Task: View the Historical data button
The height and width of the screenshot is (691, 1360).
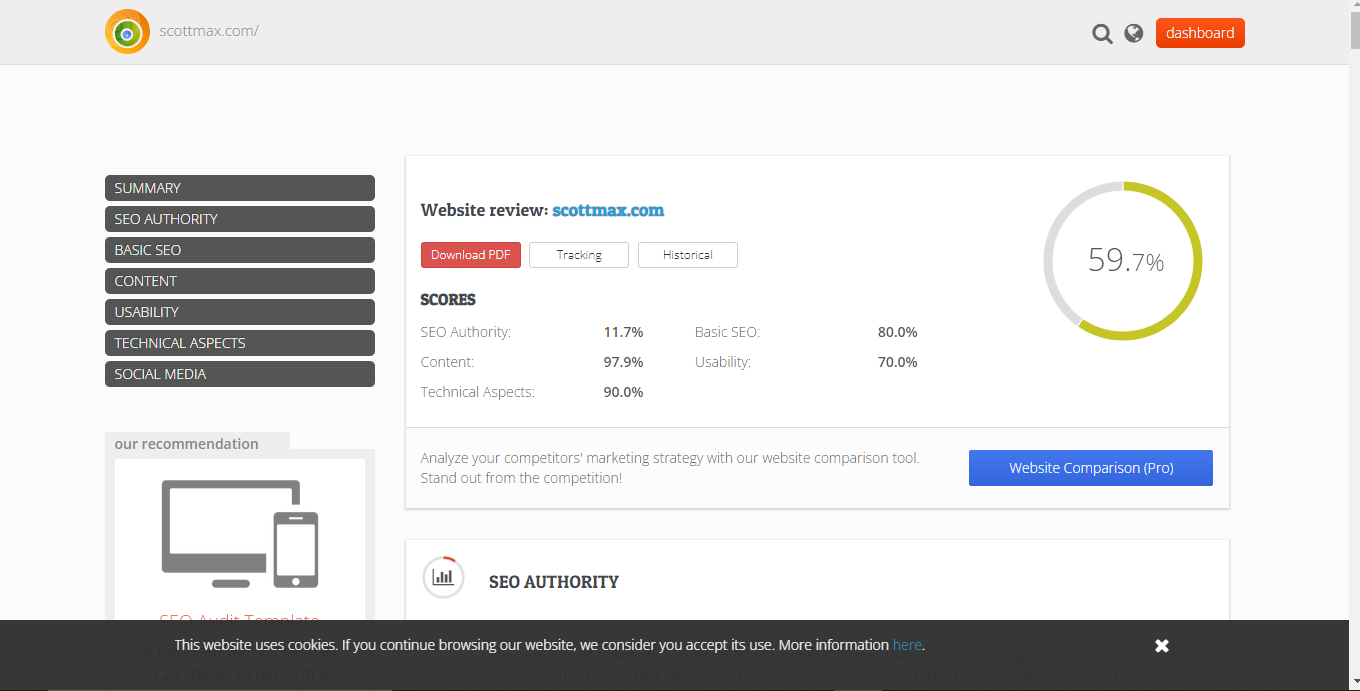Action: click(688, 255)
